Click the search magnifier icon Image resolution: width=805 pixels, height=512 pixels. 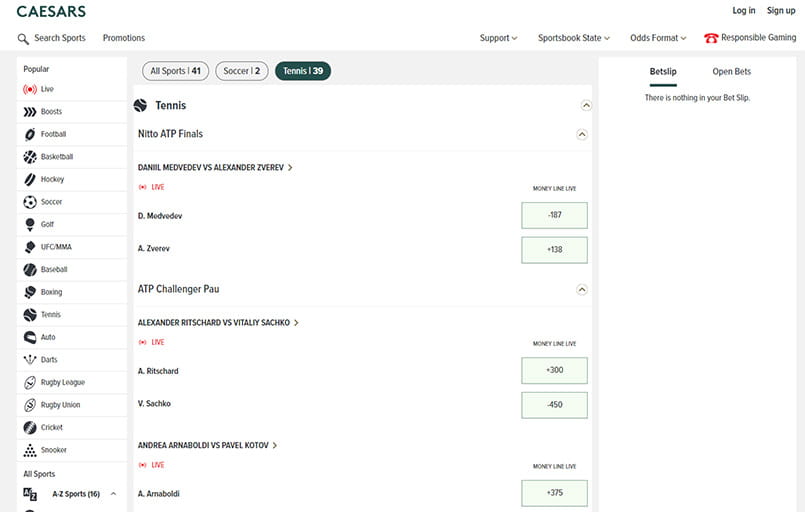[x=23, y=39]
